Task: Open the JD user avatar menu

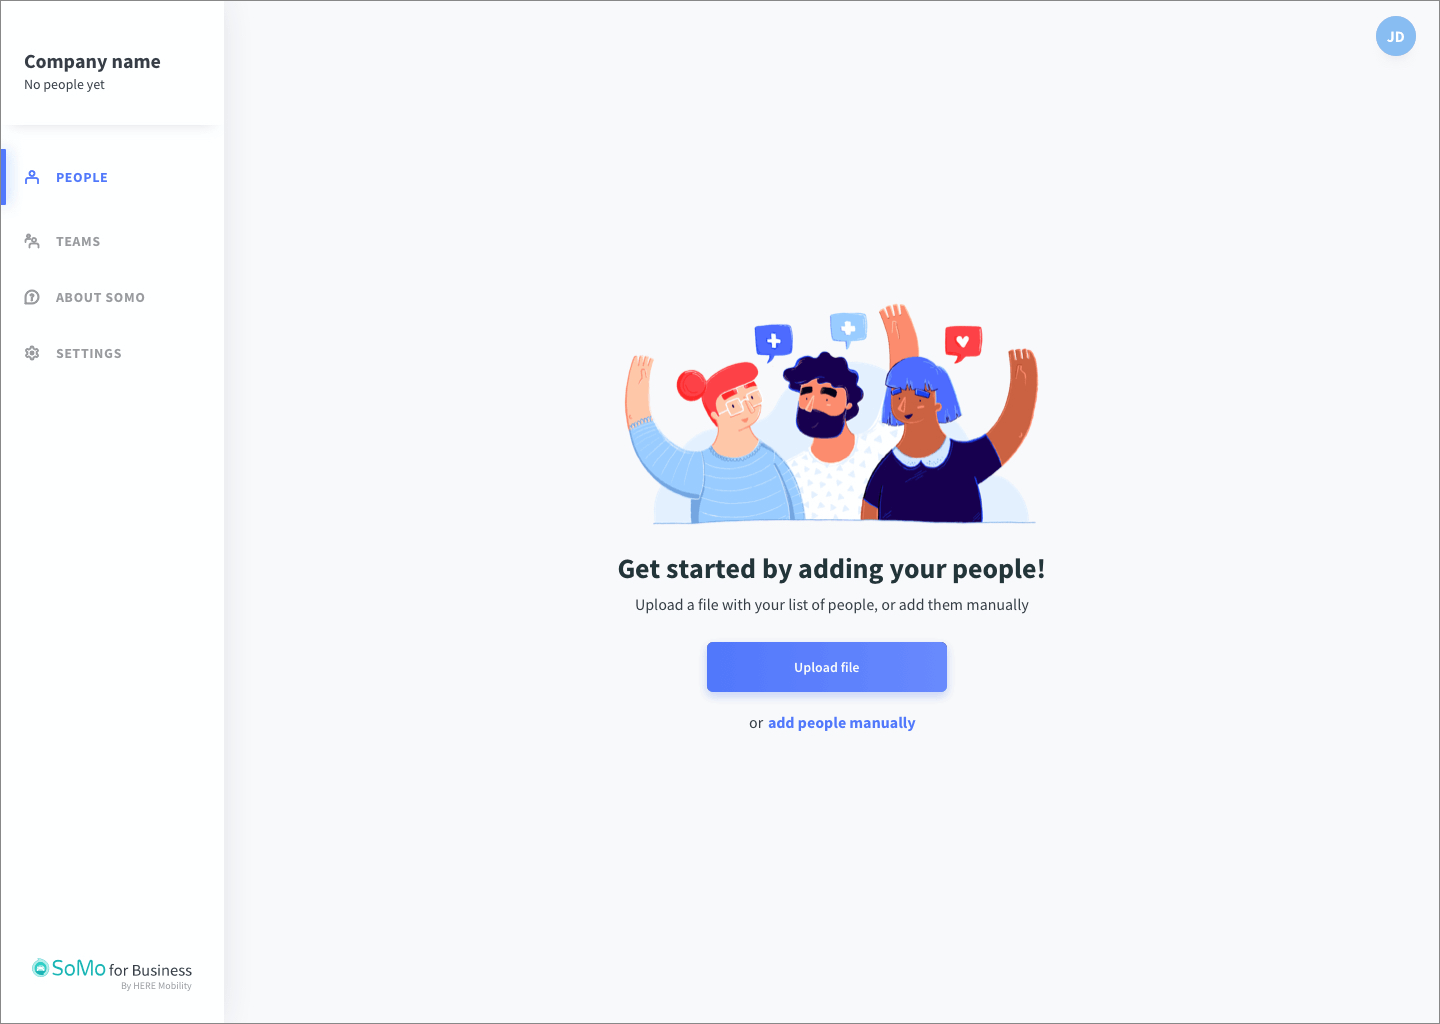Action: click(1396, 36)
